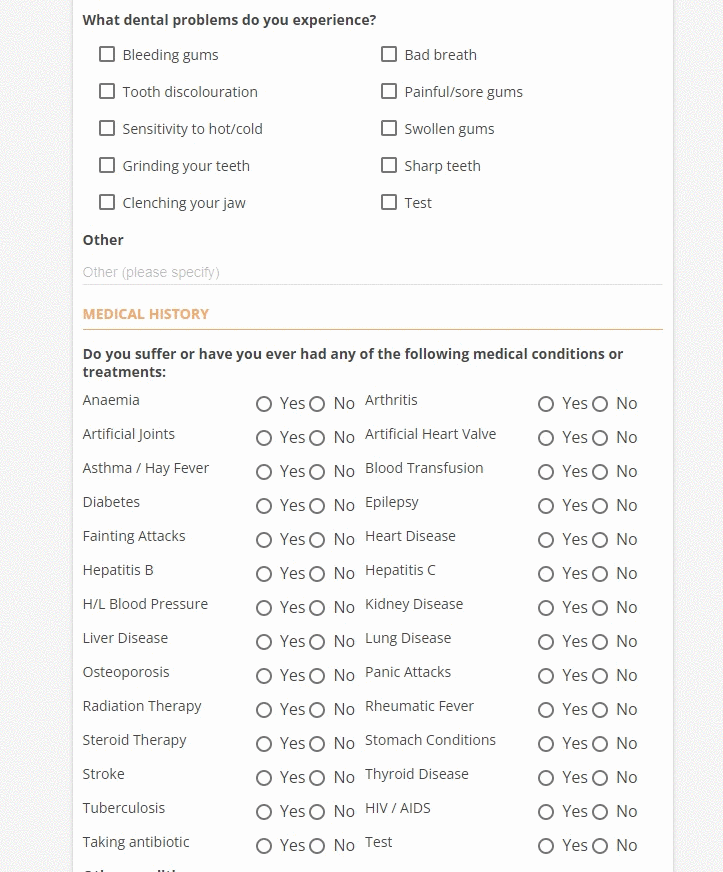Select Yes for Artificial Heart Valve

pos(546,438)
